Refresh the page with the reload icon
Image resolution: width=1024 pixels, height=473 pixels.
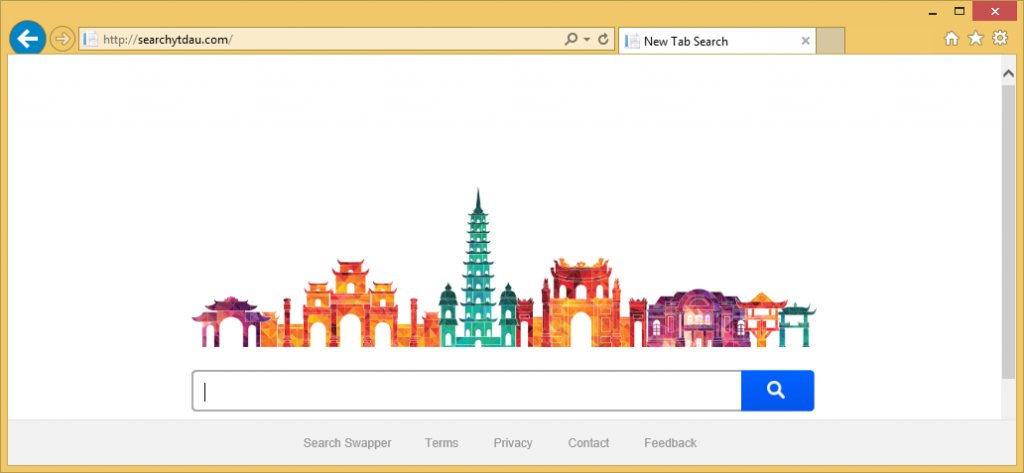pyautogui.click(x=603, y=40)
